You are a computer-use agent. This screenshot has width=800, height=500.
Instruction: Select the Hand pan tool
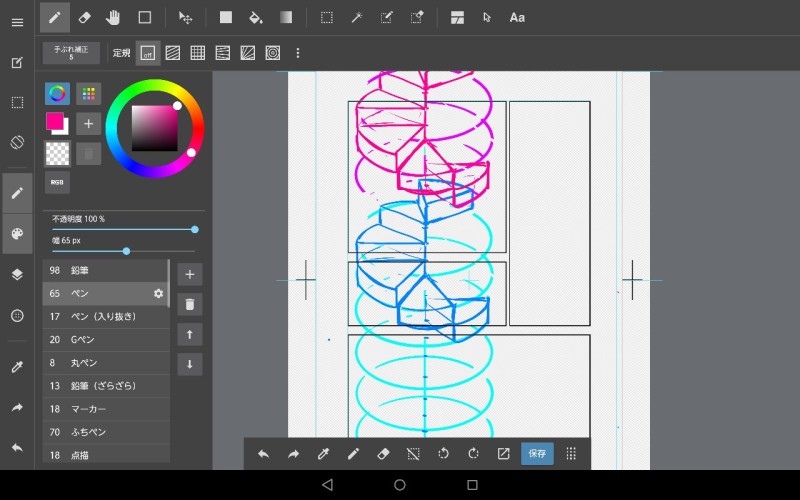pos(114,17)
